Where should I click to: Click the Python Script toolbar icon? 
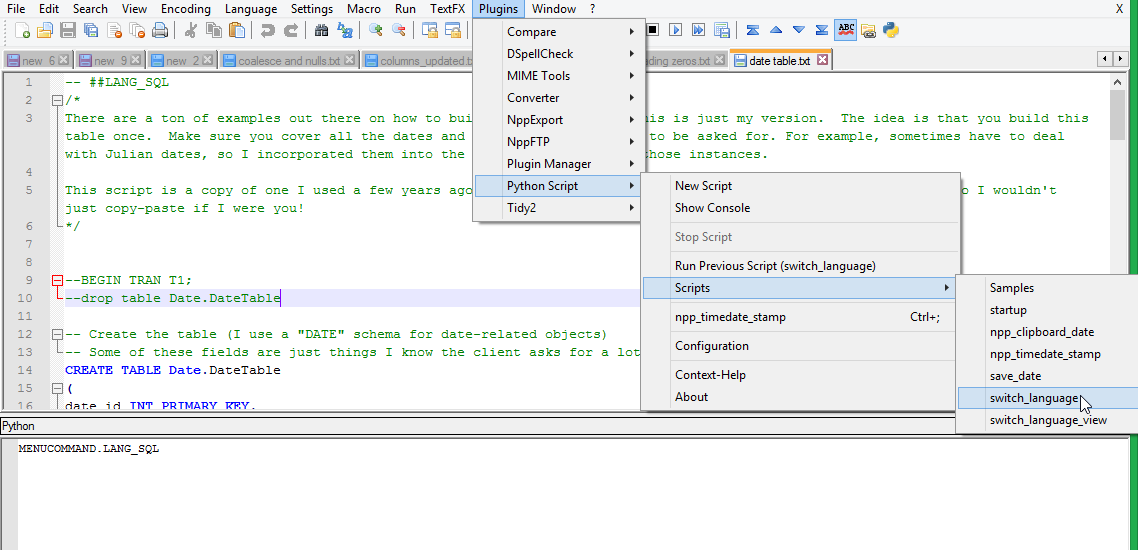891,30
